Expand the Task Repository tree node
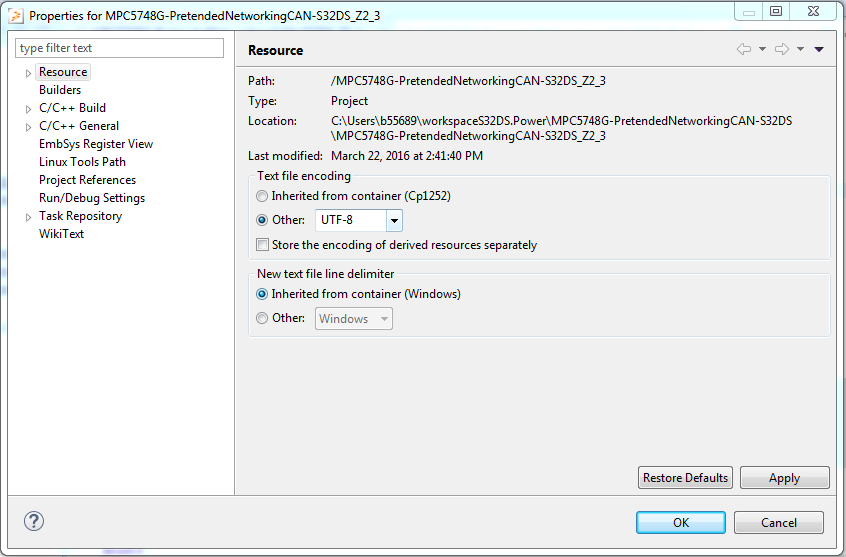 point(28,217)
